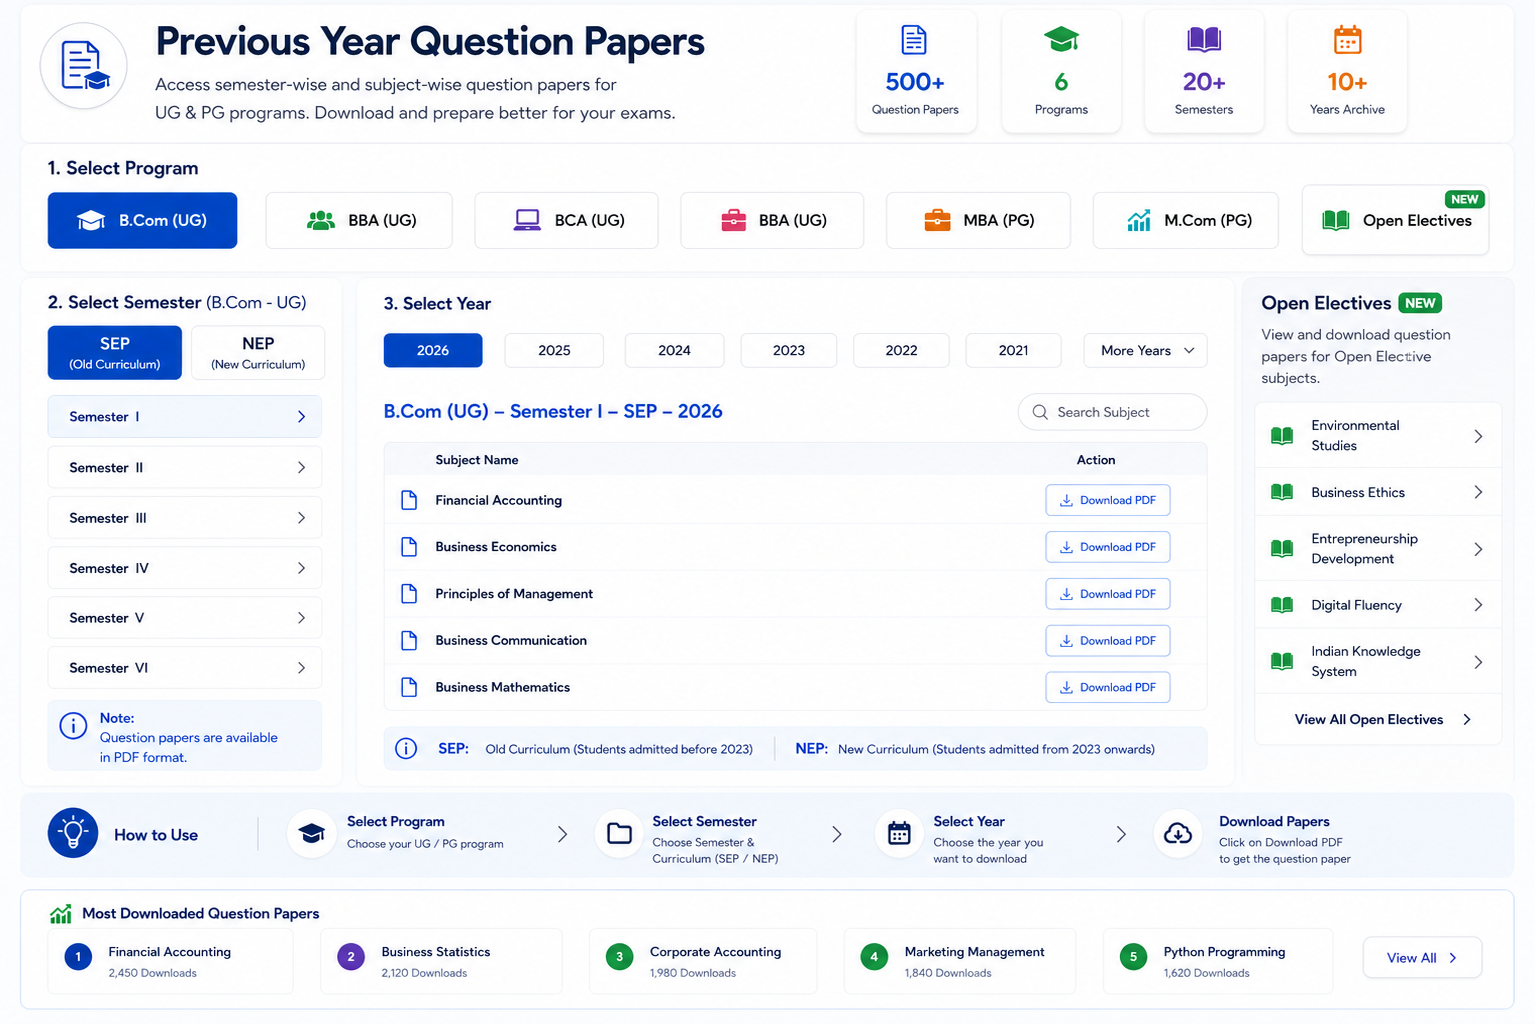
Task: Click book icon beside Environmental Studies
Action: [1282, 436]
